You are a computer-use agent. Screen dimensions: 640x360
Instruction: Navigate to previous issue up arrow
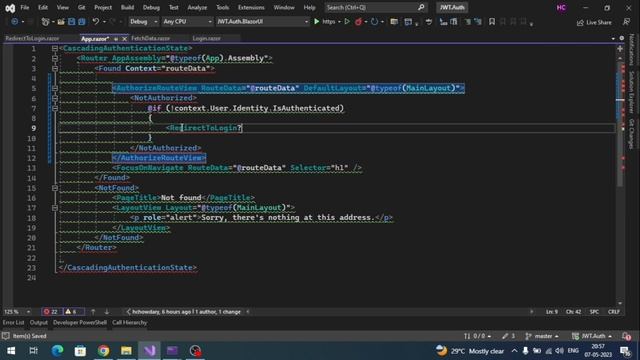pos(93,312)
